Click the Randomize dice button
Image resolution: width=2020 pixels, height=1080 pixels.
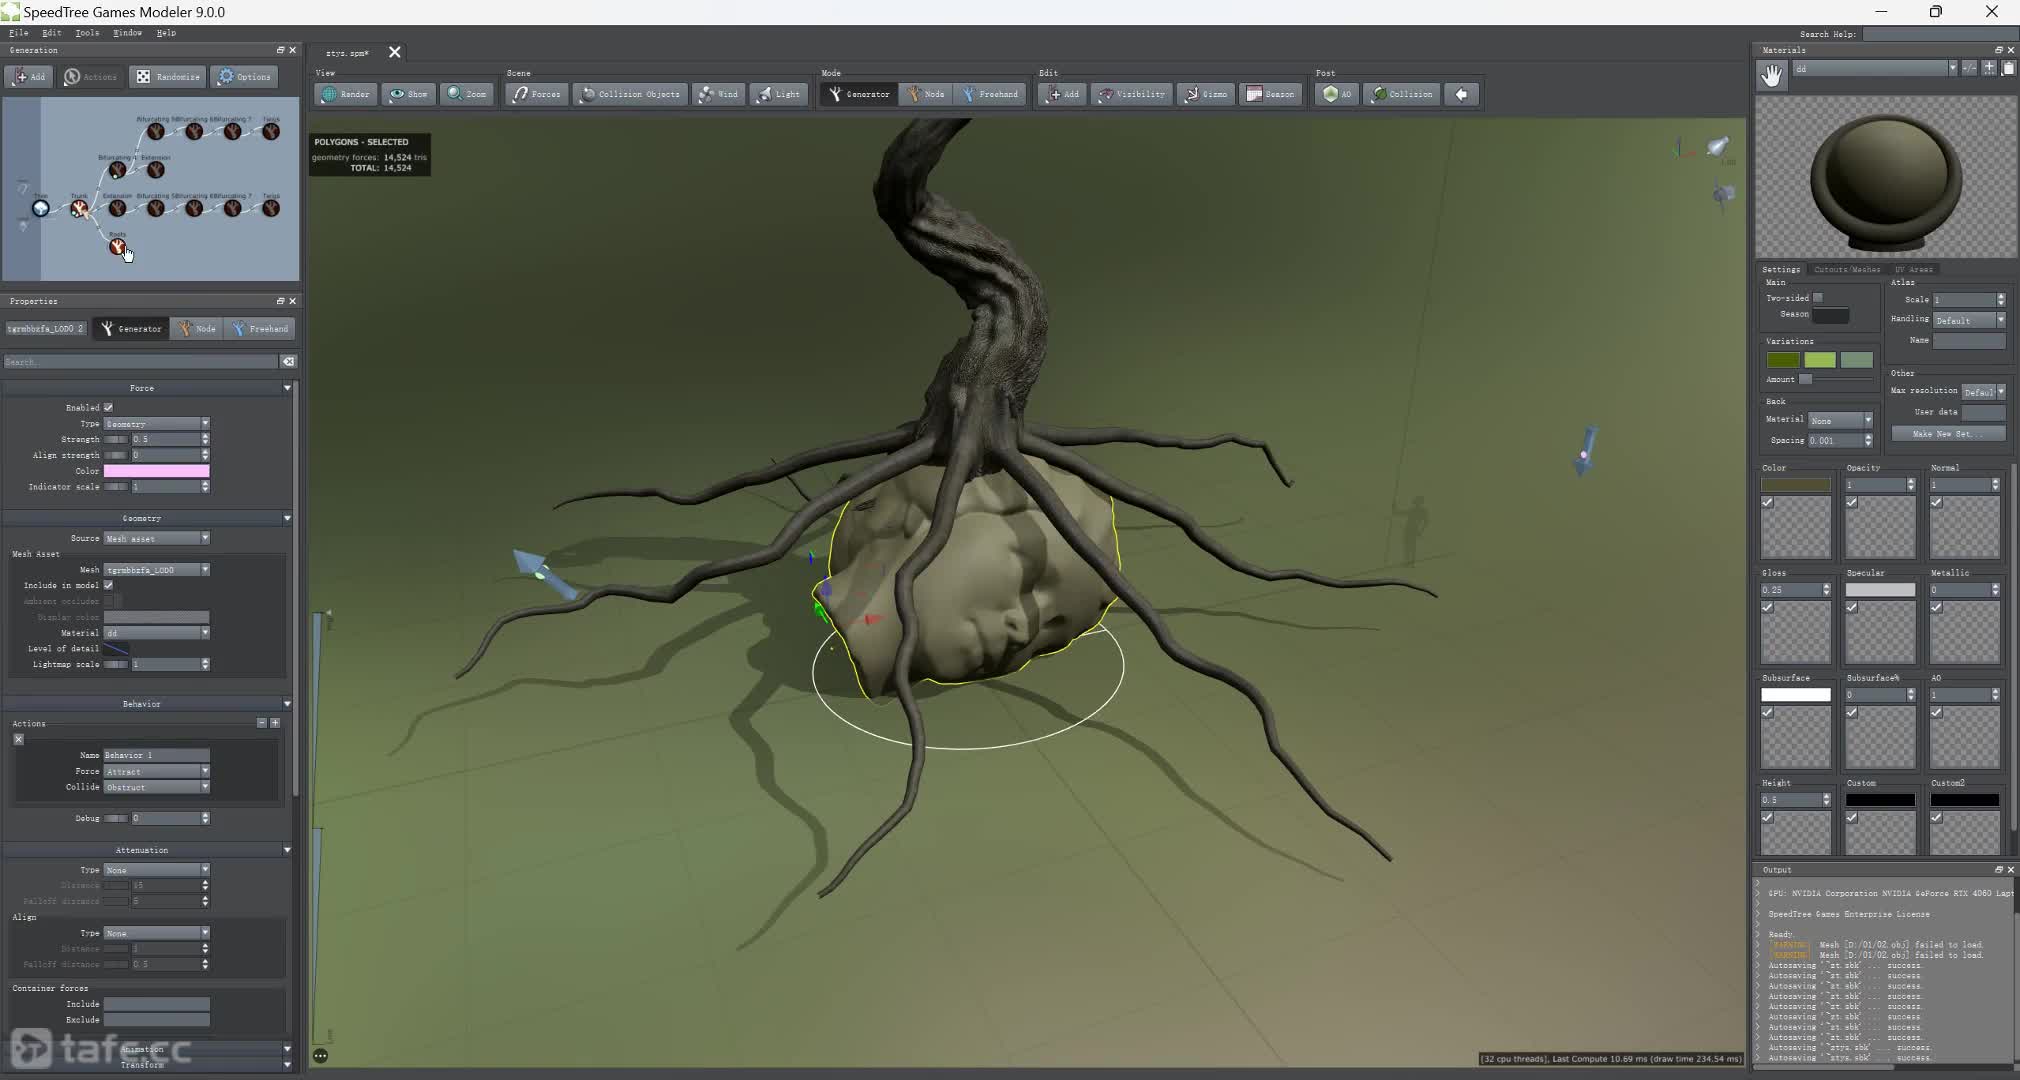(x=169, y=77)
